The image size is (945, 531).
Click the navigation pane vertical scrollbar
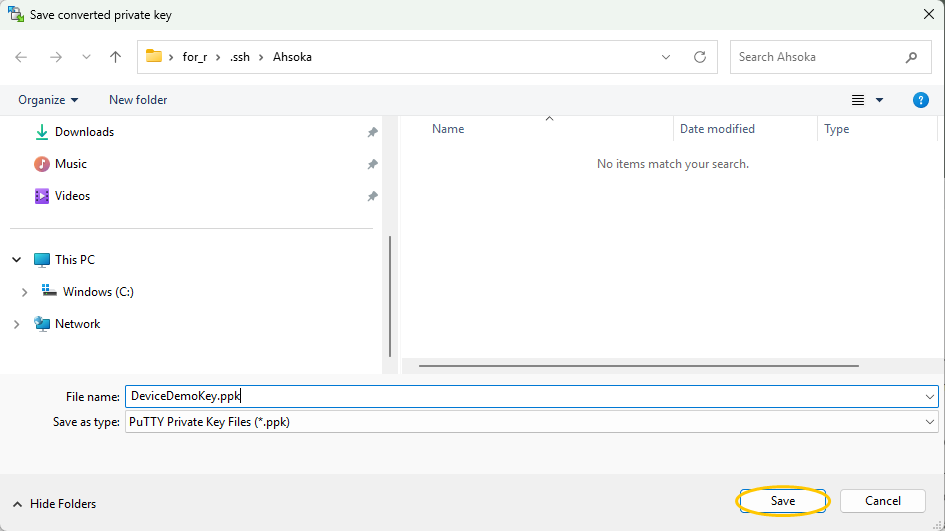pos(390,296)
